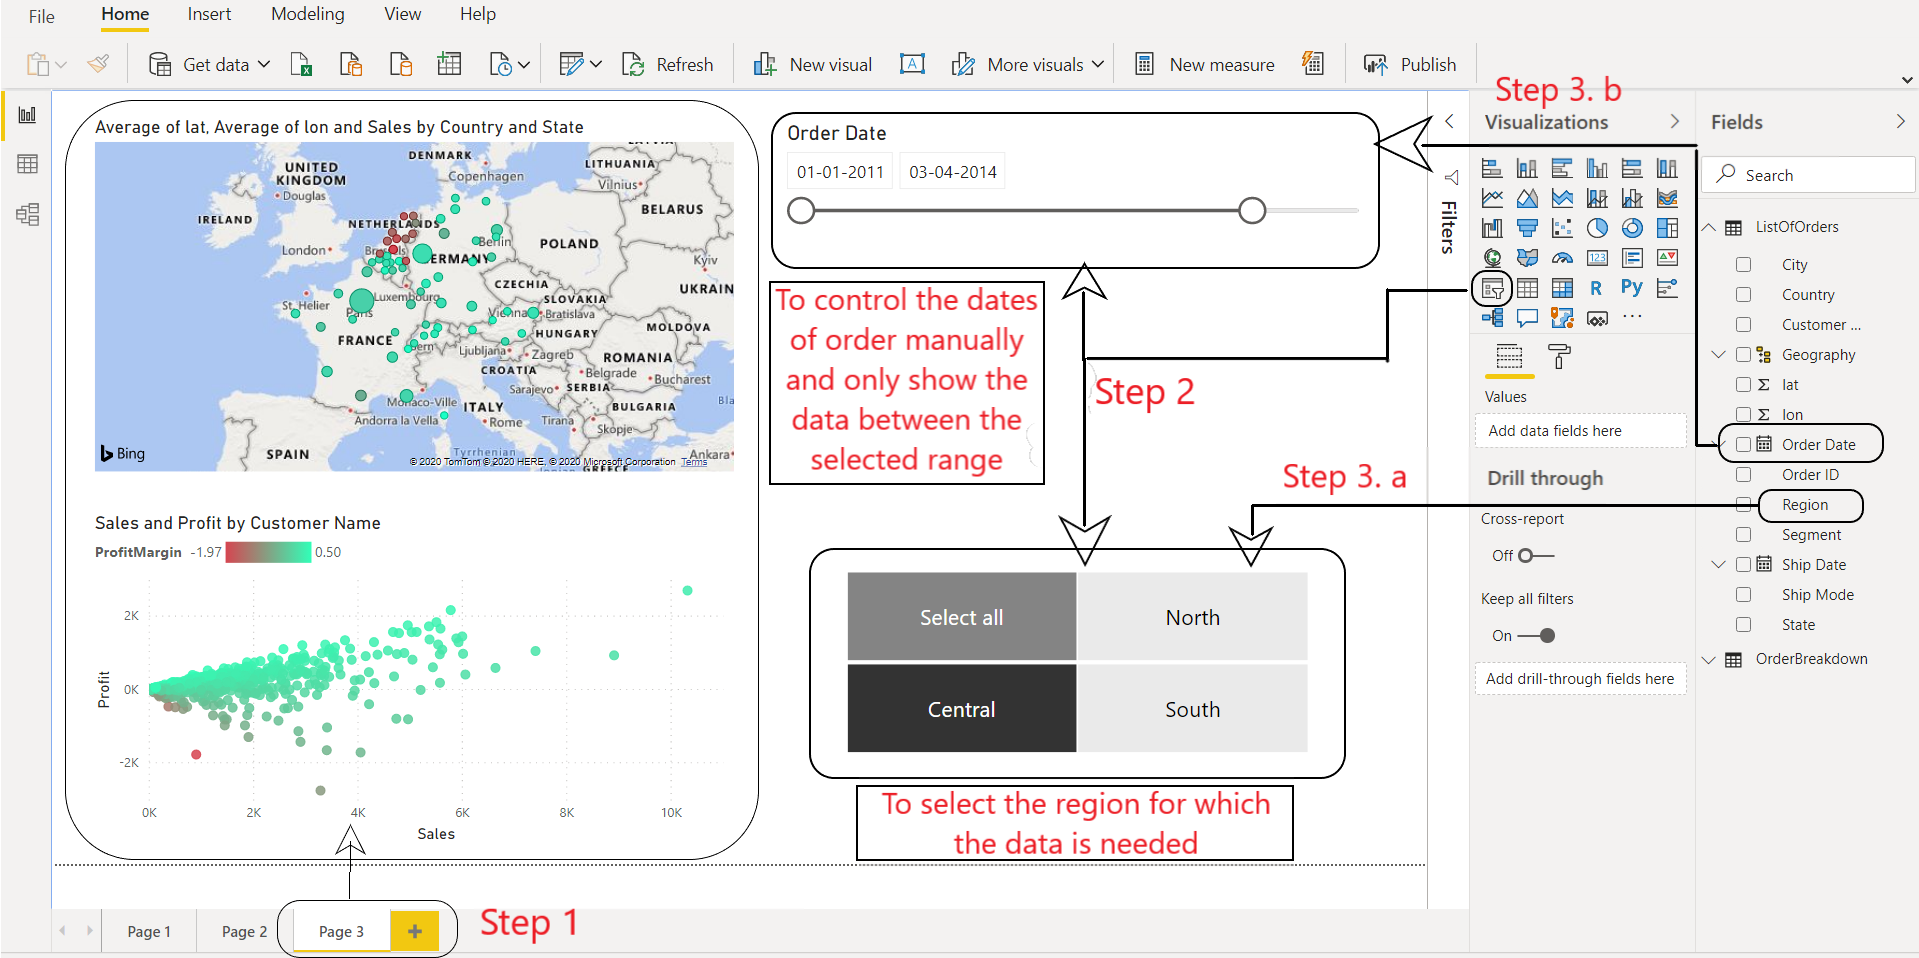
Task: Click the start date 01-01-2011 field
Action: (841, 172)
